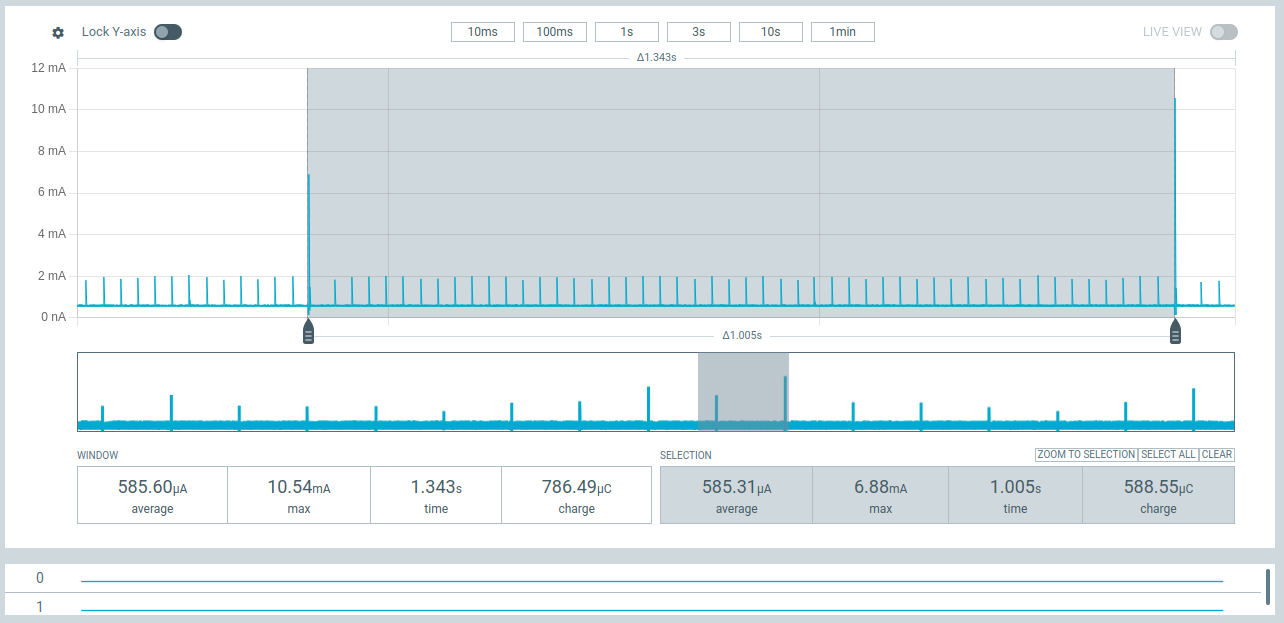
Task: Choose the 1min time window
Action: pos(842,32)
